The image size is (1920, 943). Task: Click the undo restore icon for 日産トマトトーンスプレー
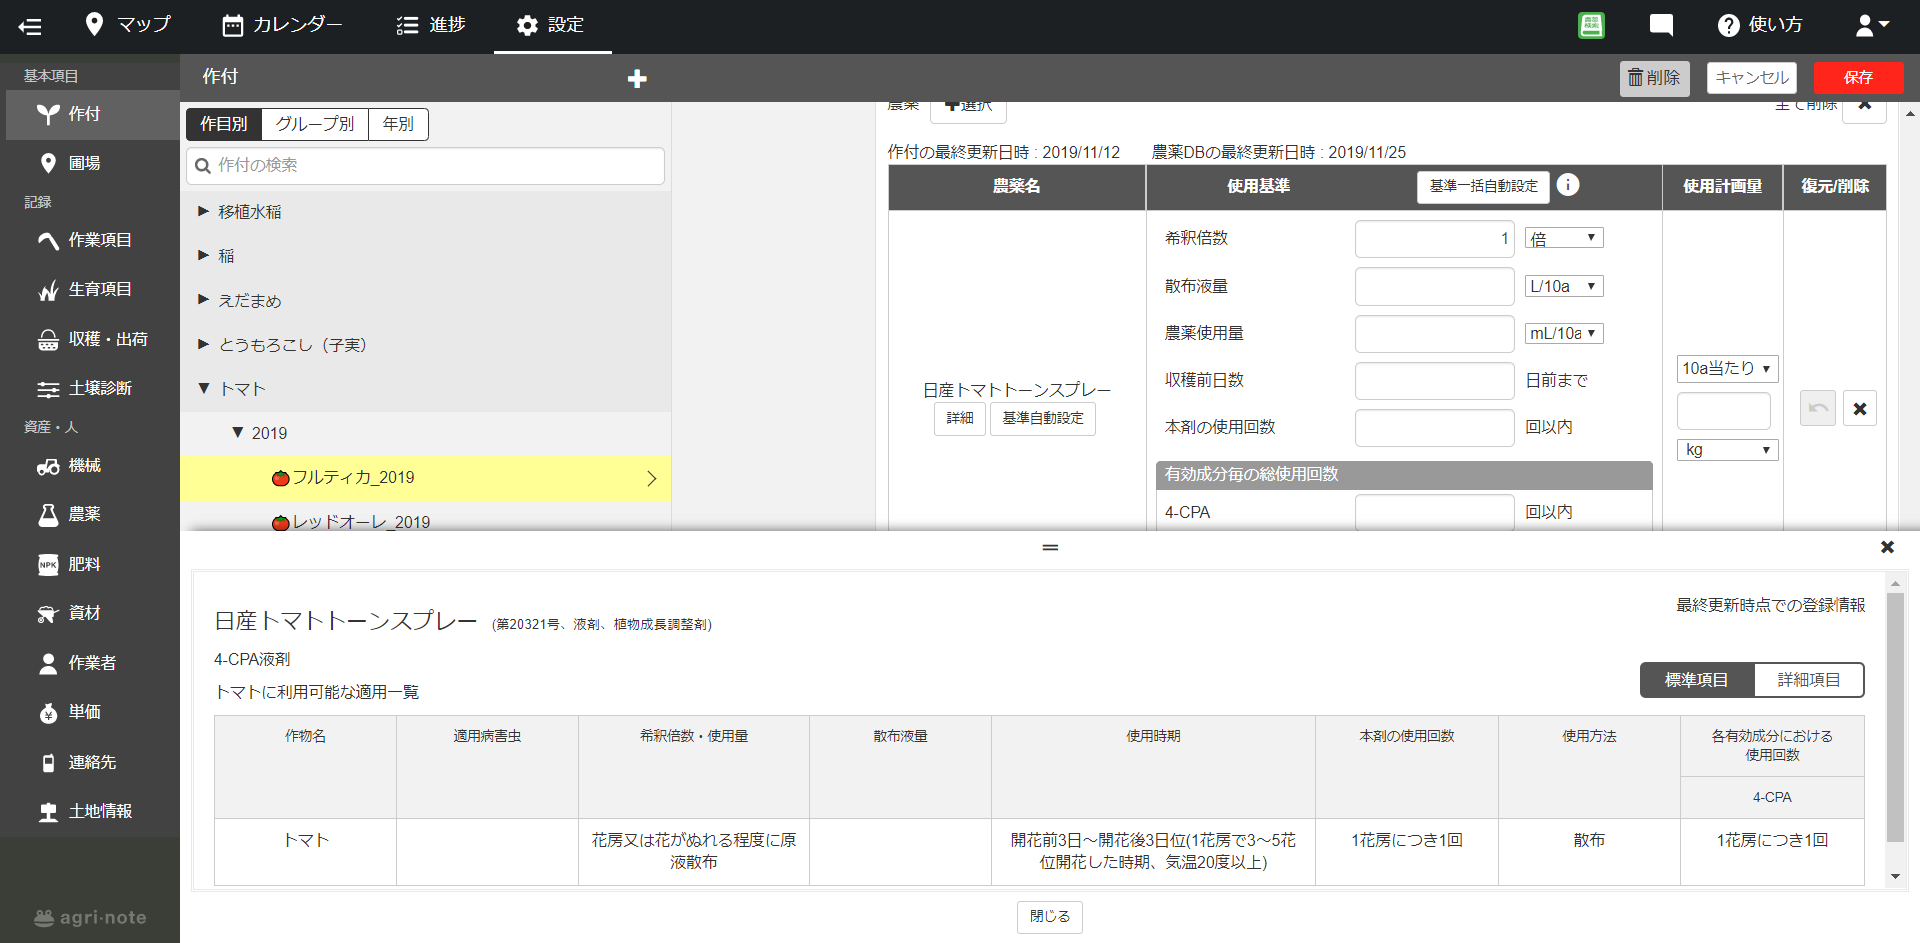(1818, 408)
